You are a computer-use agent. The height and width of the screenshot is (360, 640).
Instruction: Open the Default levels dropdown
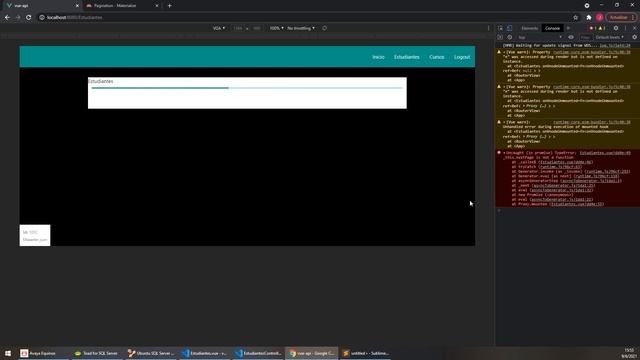pyautogui.click(x=609, y=37)
